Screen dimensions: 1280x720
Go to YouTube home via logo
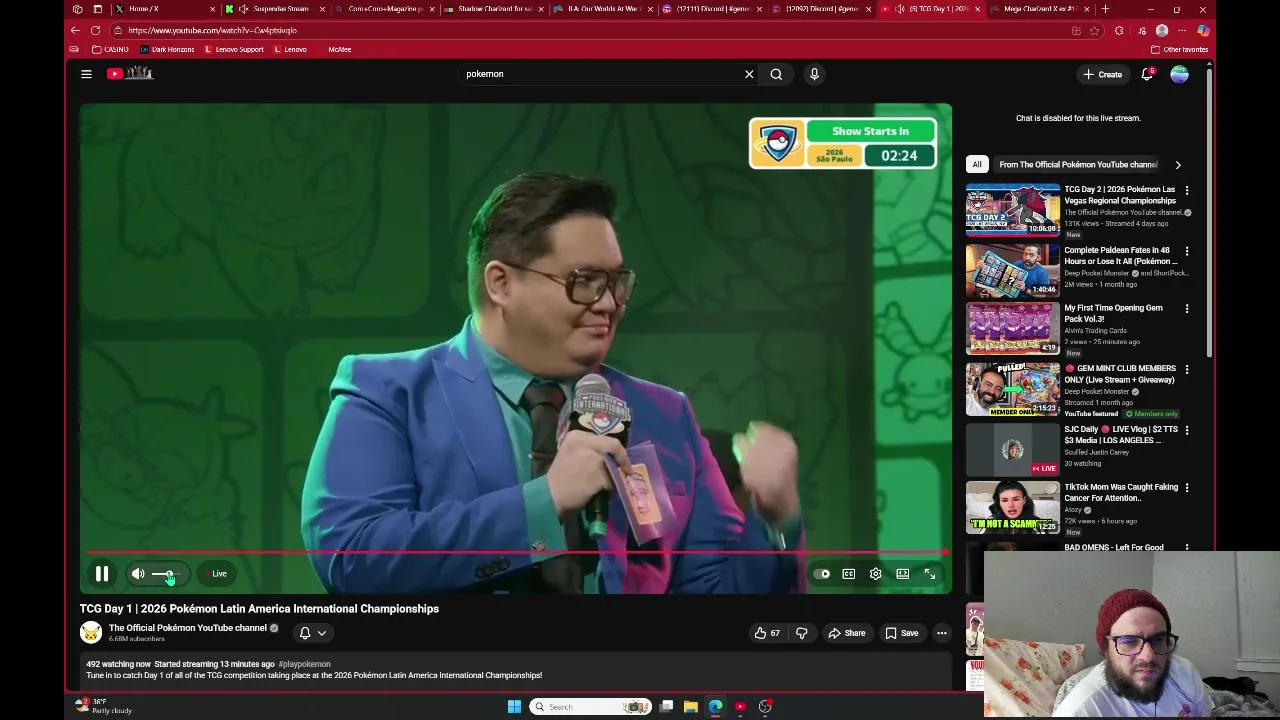[130, 73]
